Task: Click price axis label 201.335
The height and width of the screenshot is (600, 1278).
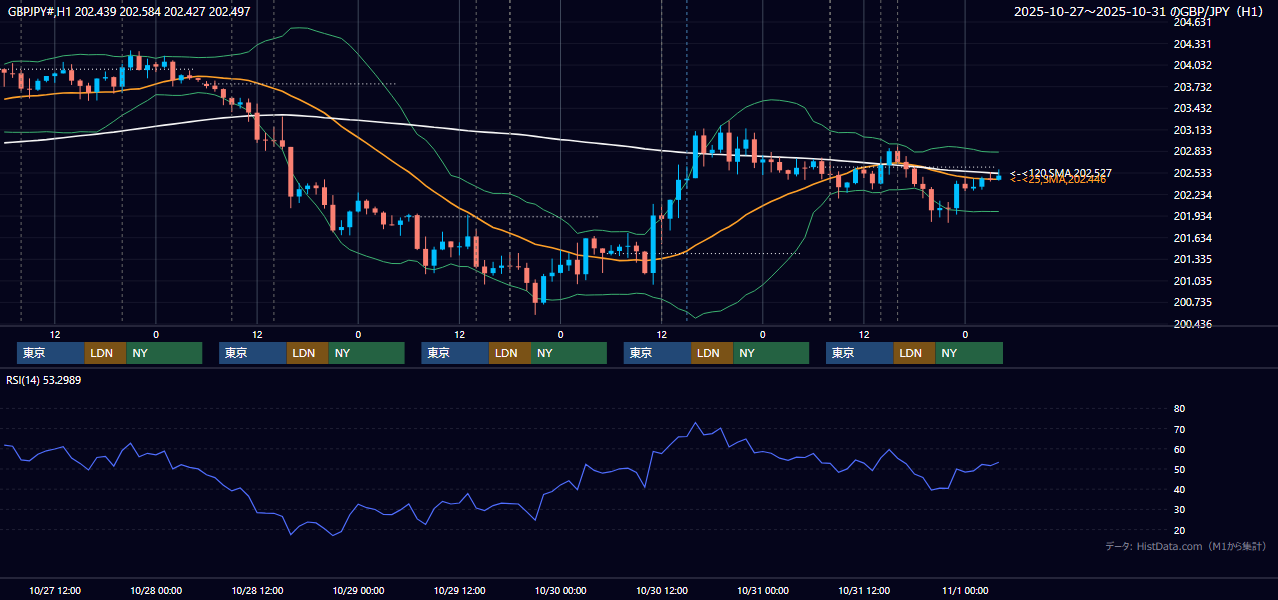Action: tap(1192, 259)
